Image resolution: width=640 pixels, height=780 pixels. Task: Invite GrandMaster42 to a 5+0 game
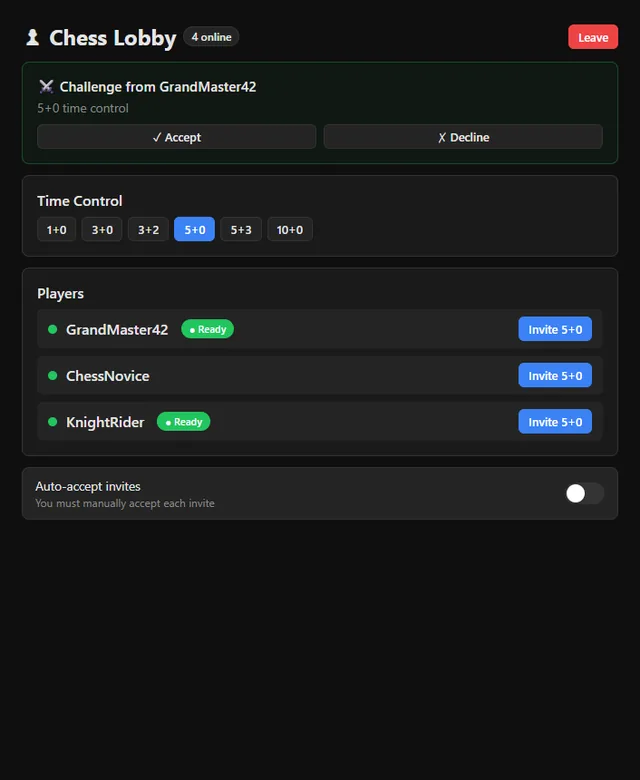(555, 329)
